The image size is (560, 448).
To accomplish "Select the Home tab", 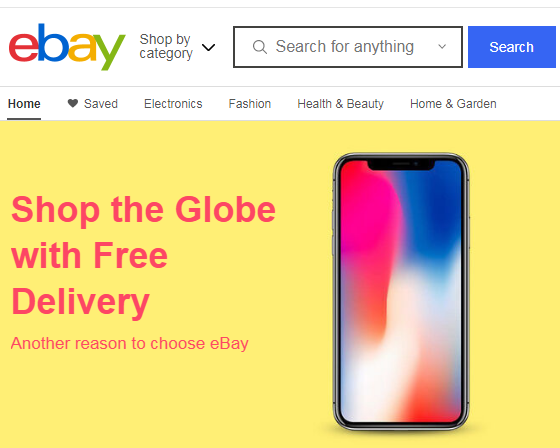I will [x=24, y=104].
